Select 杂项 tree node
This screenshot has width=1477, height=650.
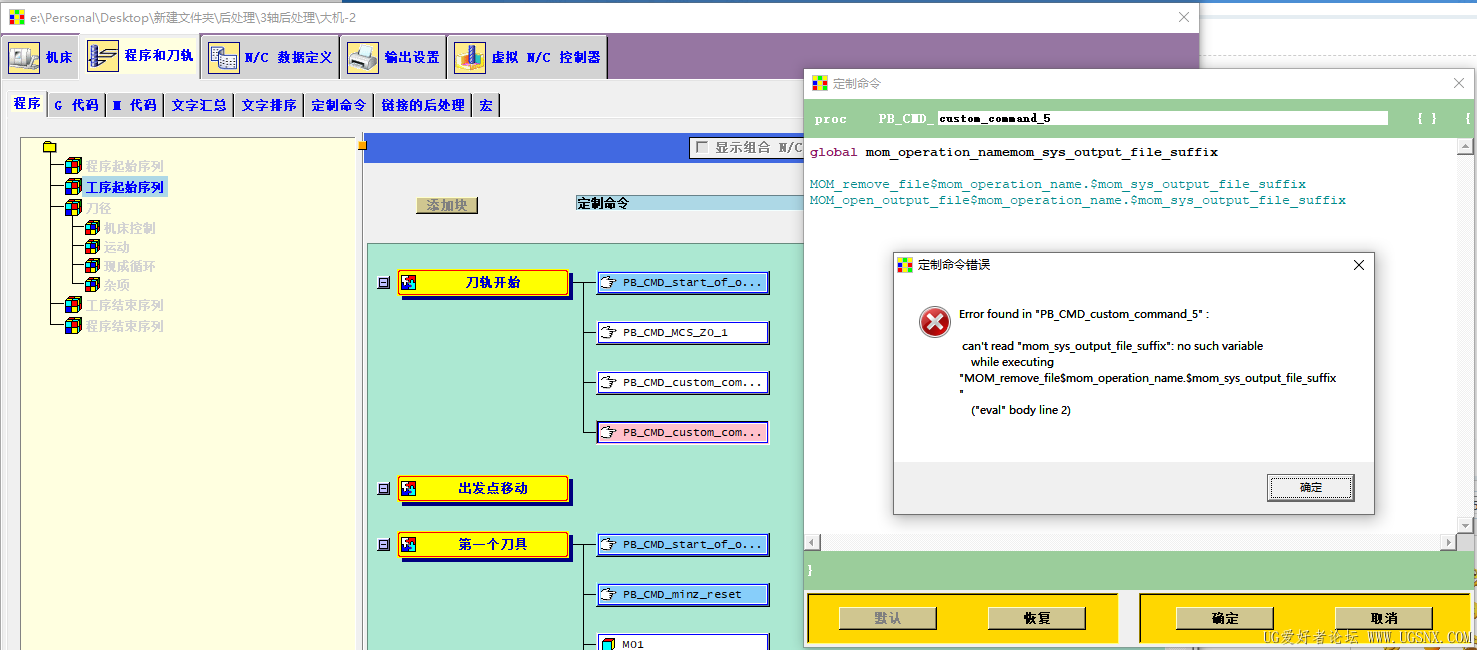[117, 285]
